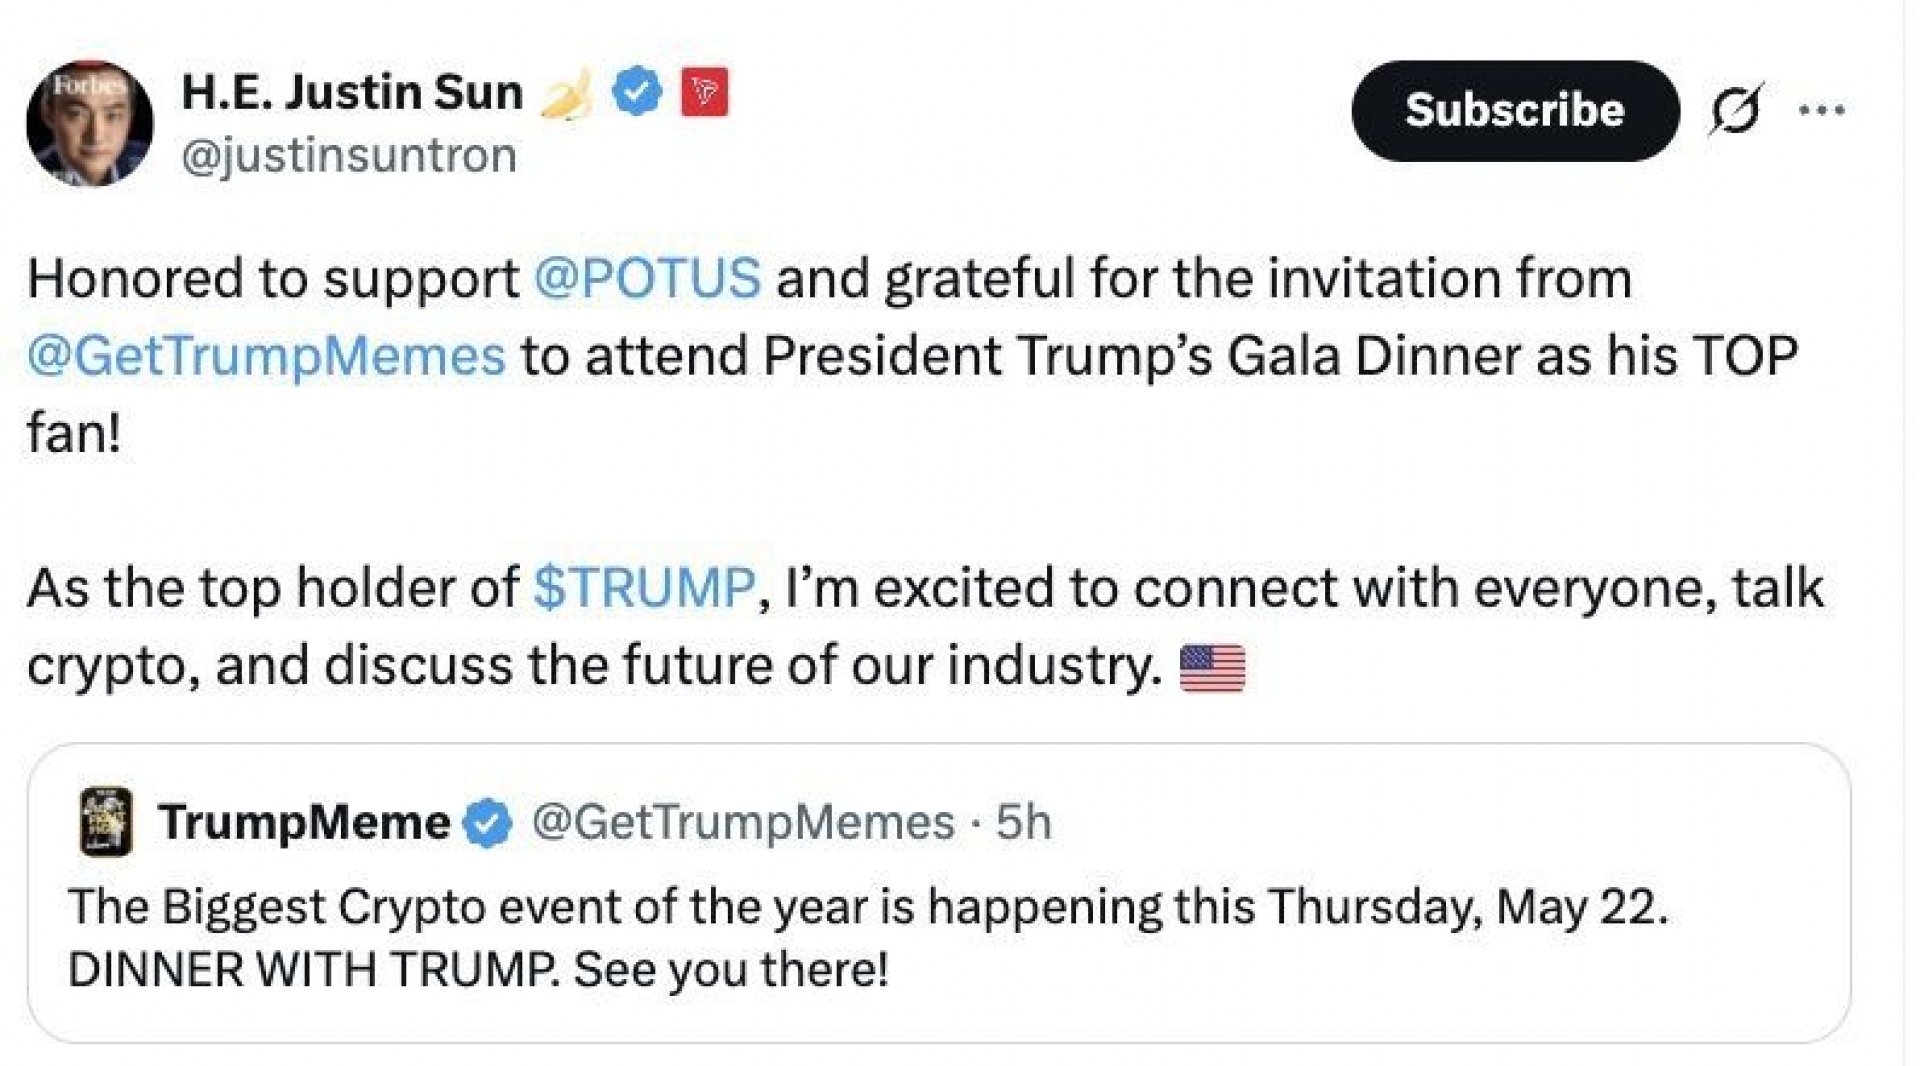Open the @GetTrumpMemes mention in the tweet body
Viewport: 1920px width, 1066px height.
pyautogui.click(x=267, y=356)
